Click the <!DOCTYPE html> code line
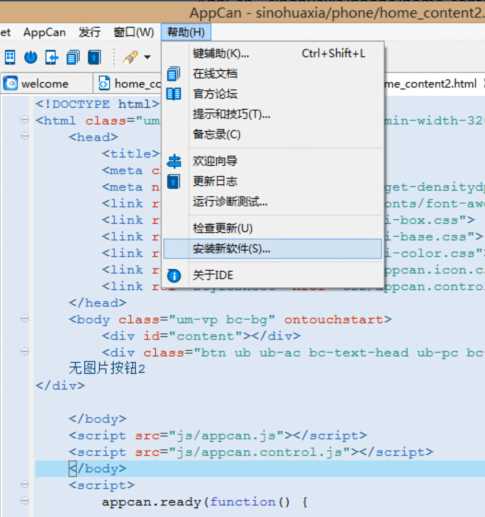The image size is (485, 517). pos(97,104)
